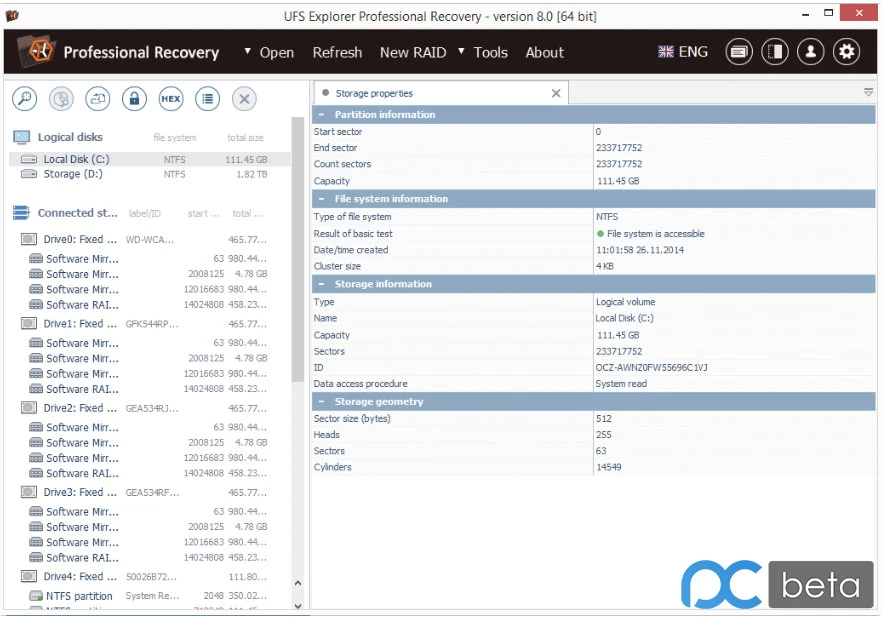This screenshot has height=620, width=883.
Task: Click the Drive0 hard disk icon
Action: (x=29, y=239)
